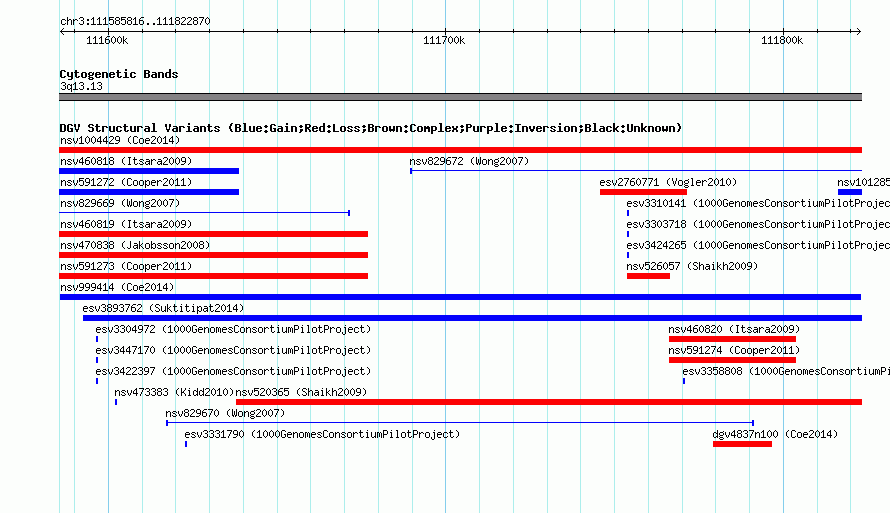Select the red nsv591274 loss bar
Viewport: 890px width, 513px height.
pos(732,360)
